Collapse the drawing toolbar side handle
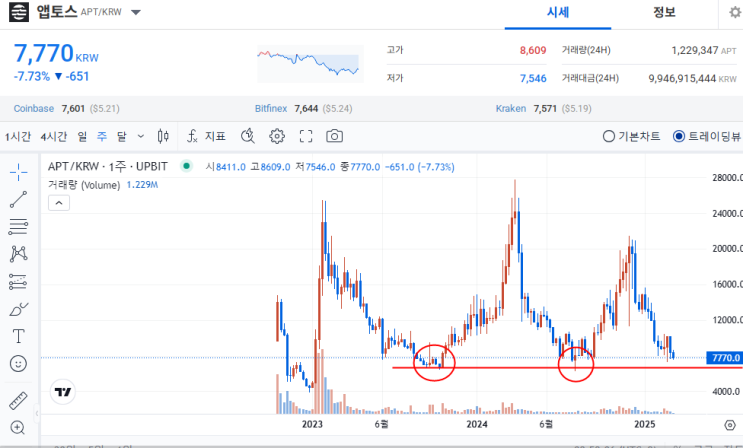Viewport: 743px width, 448px height. coord(37,413)
